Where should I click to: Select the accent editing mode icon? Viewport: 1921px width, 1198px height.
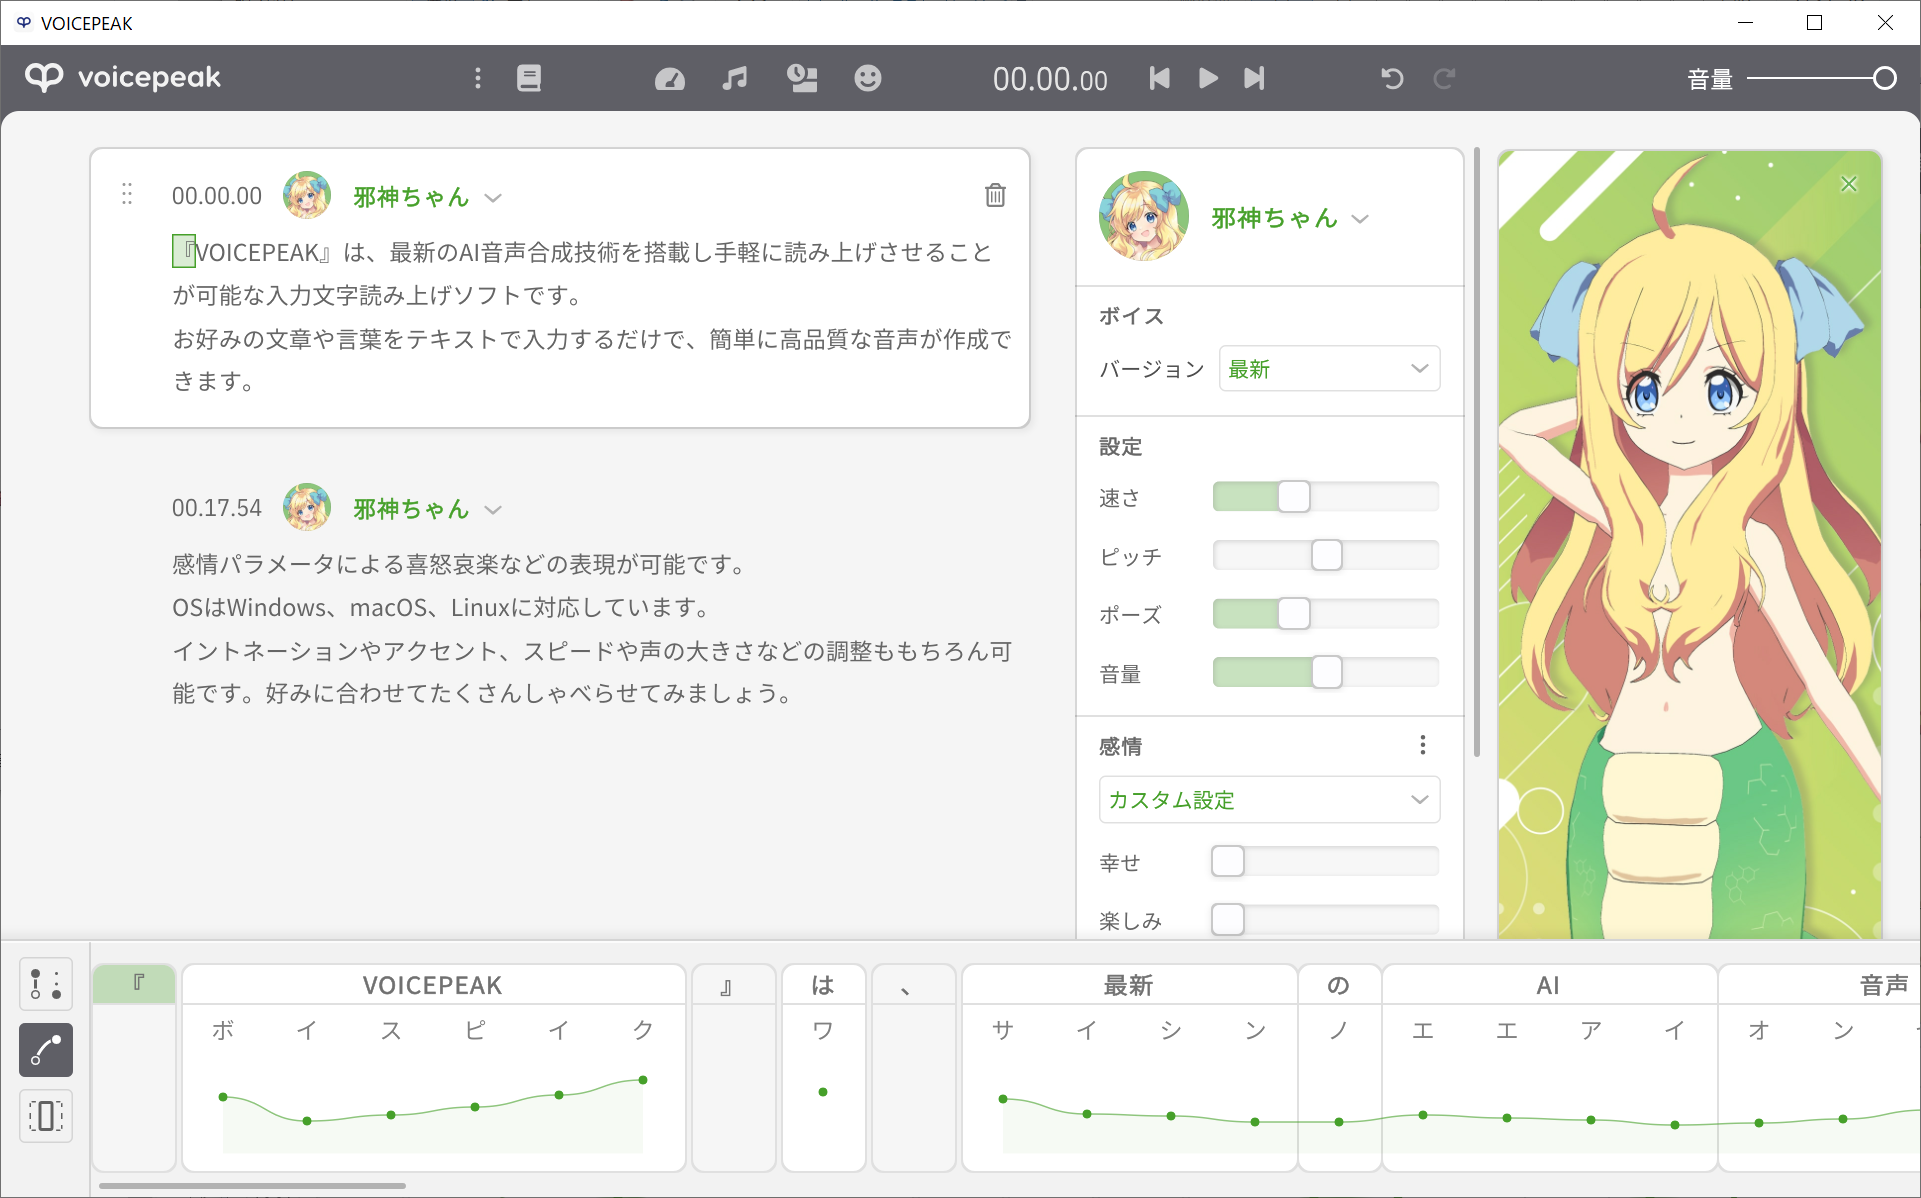(45, 984)
